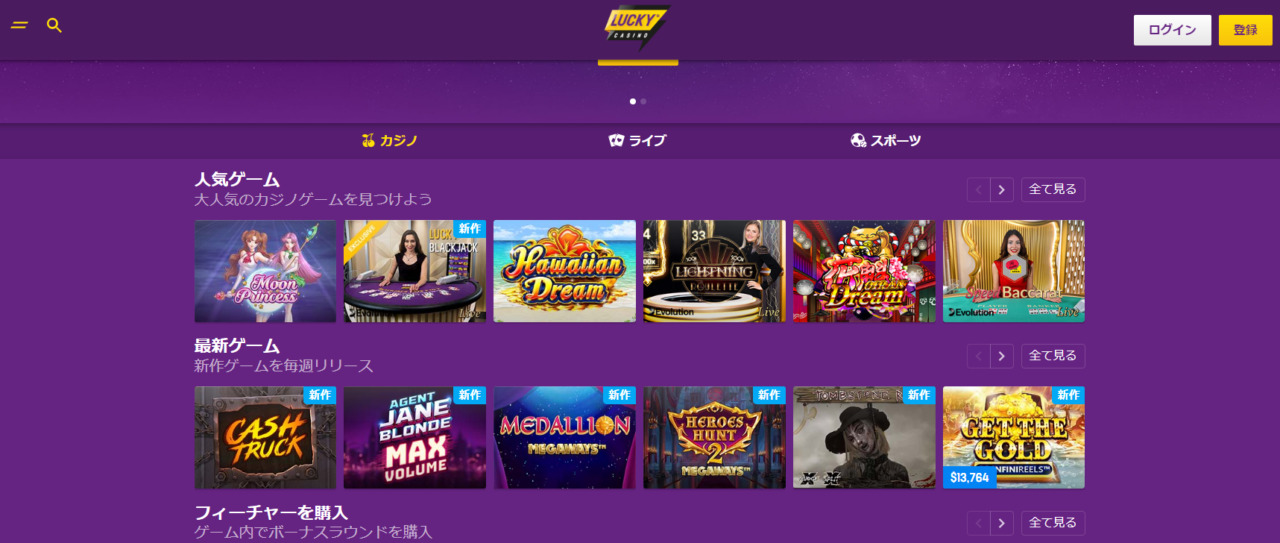Image resolution: width=1280 pixels, height=543 pixels.
Task: Open the Cash Truck game thumbnail
Action: pyautogui.click(x=265, y=437)
